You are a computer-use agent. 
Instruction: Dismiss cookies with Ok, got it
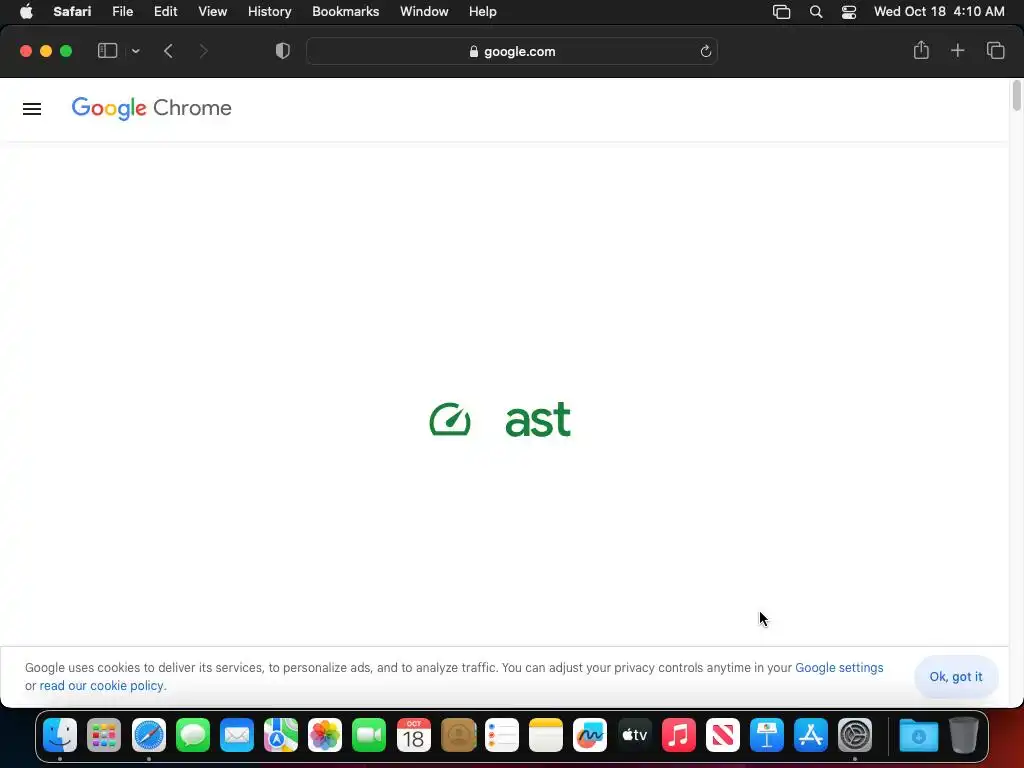click(x=956, y=677)
